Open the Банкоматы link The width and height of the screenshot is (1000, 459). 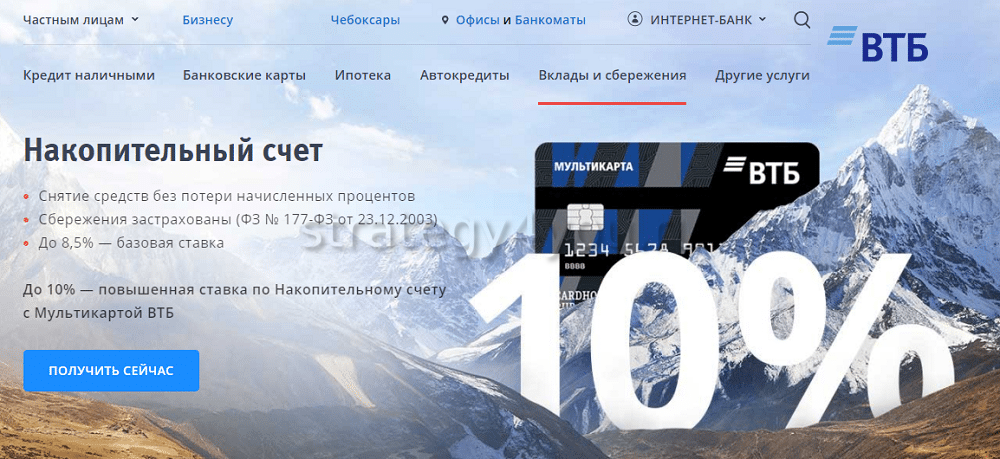point(552,19)
